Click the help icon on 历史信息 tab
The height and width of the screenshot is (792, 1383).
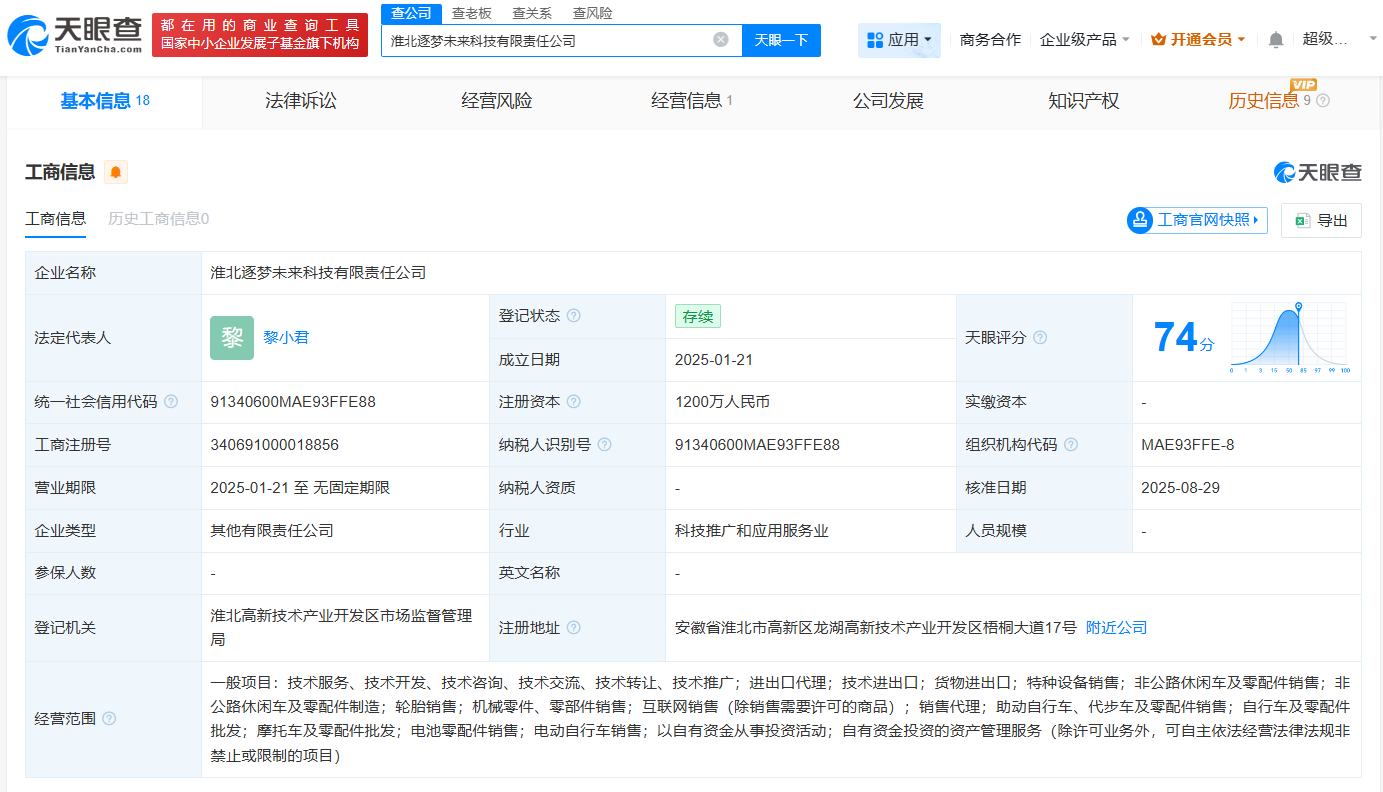(x=1322, y=100)
